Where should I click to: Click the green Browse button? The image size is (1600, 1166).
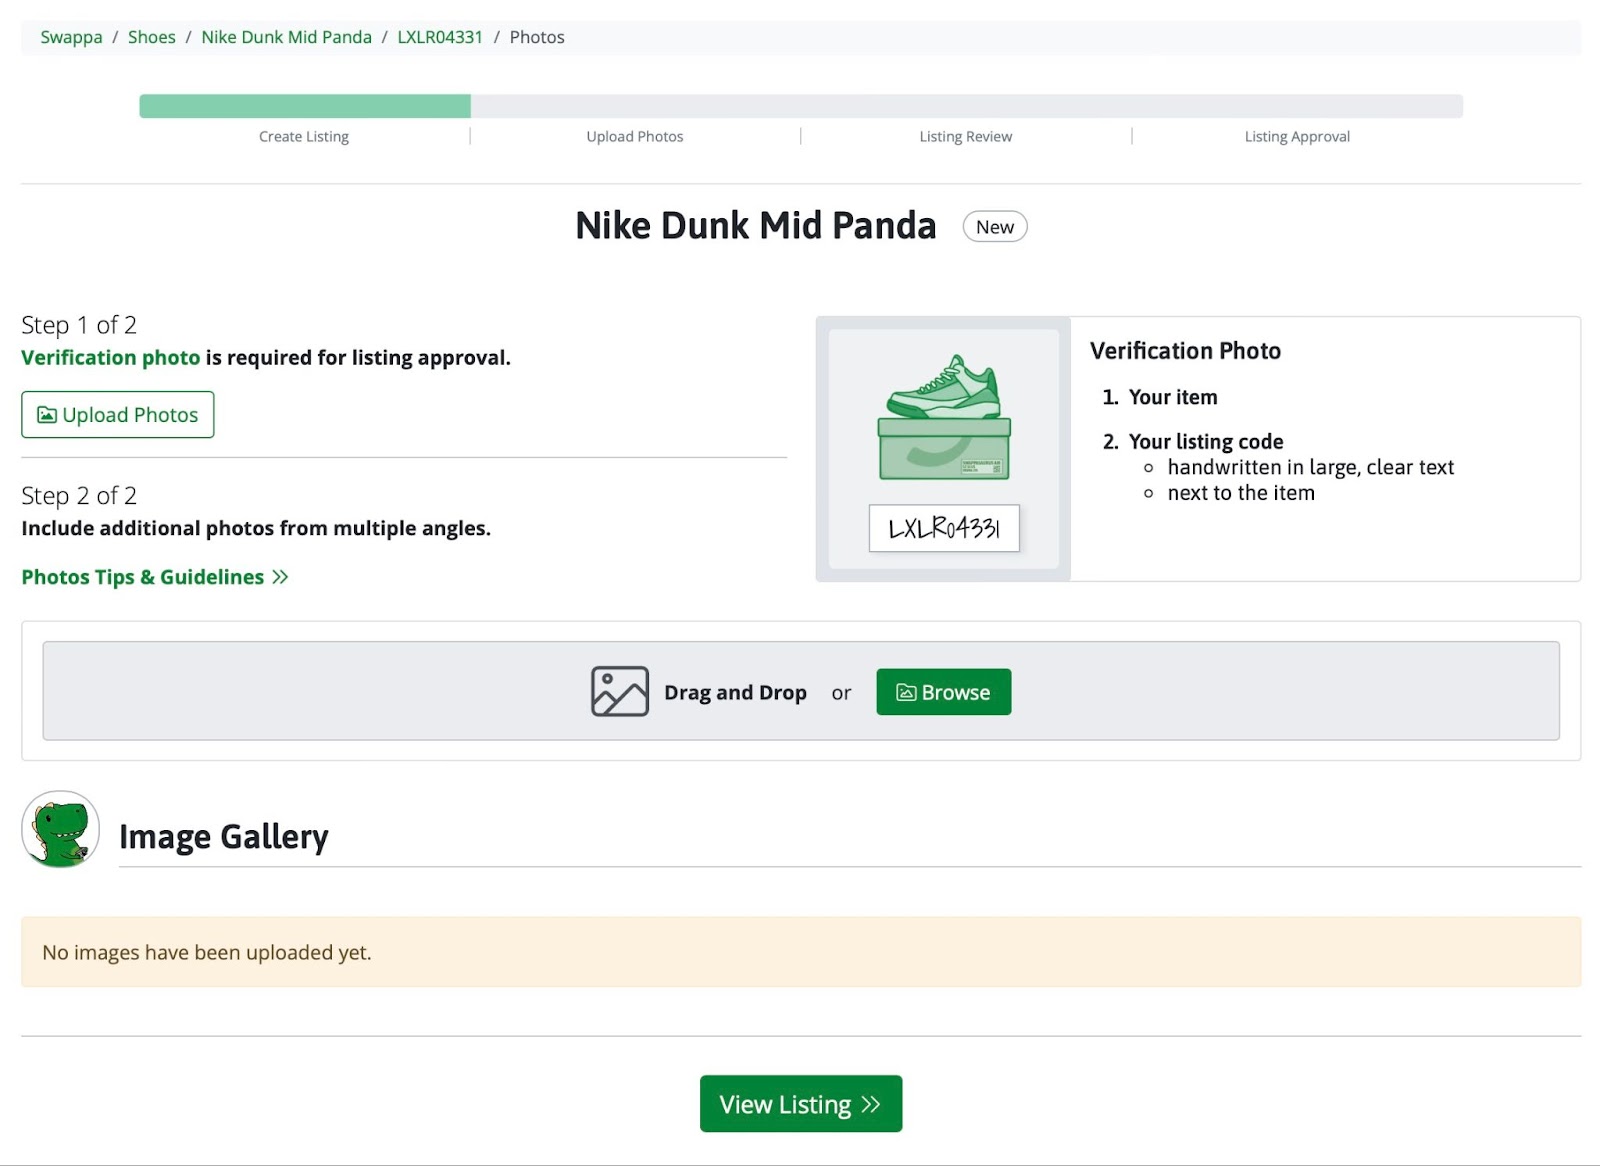tap(943, 692)
